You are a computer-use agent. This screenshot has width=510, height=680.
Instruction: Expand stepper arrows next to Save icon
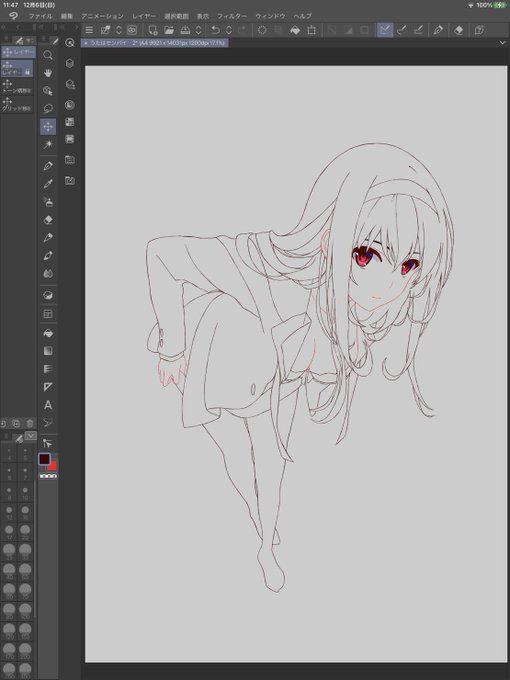coord(199,30)
